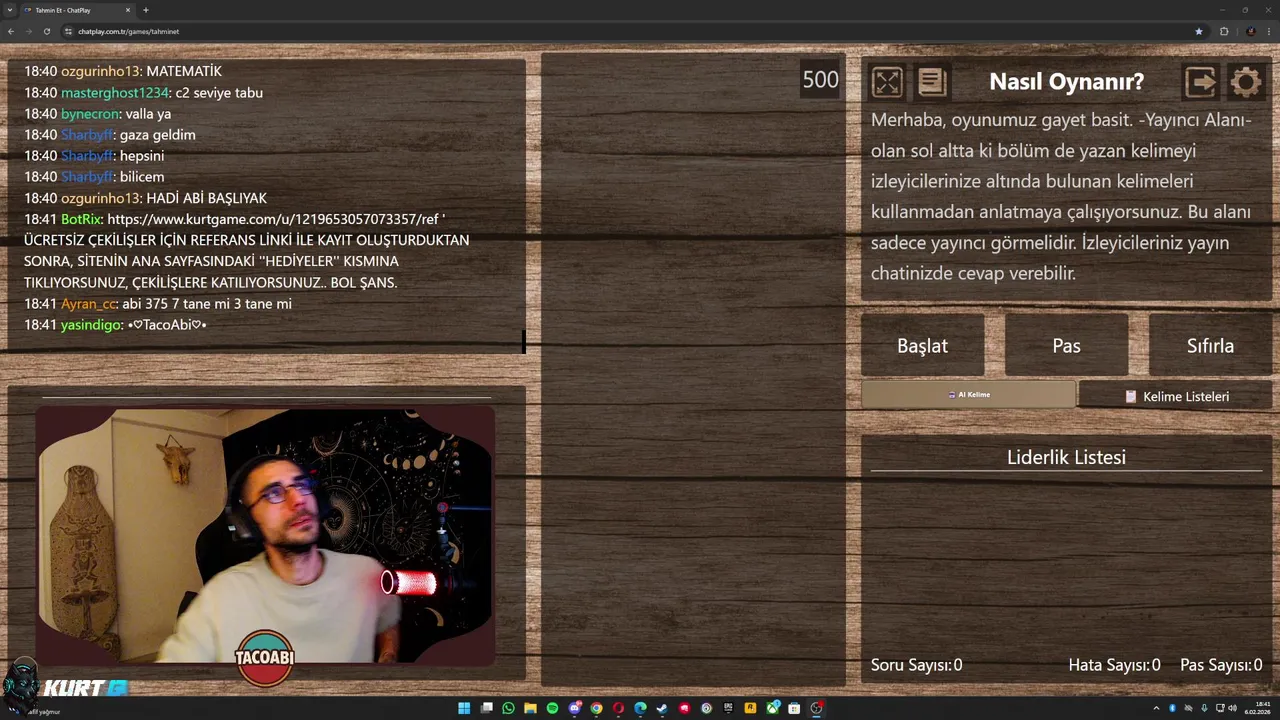The image size is (1280, 720).
Task: Click the exit arrow icon
Action: (1200, 82)
